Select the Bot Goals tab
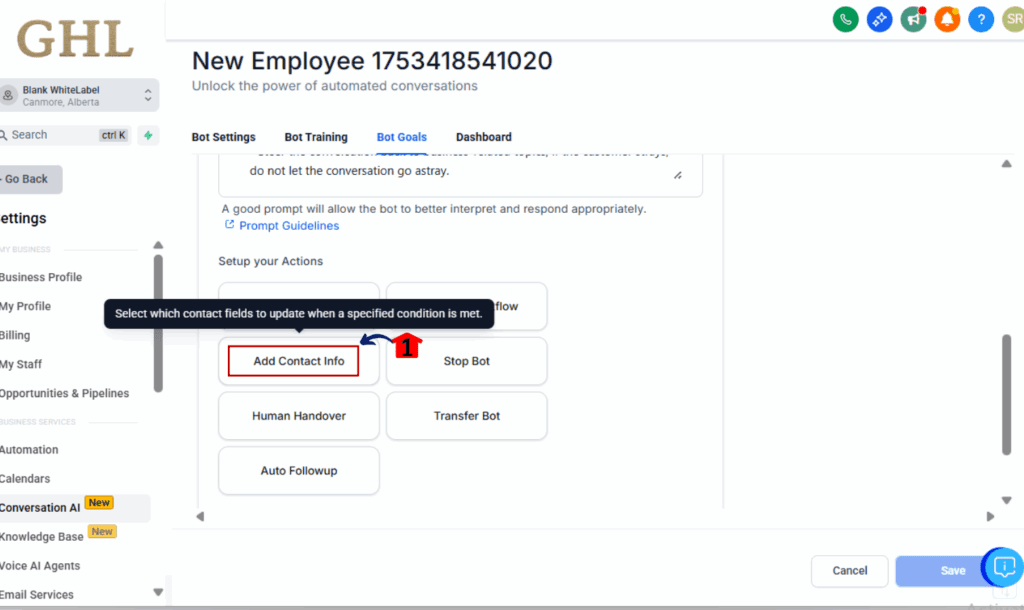The width and height of the screenshot is (1024, 610). (x=402, y=137)
